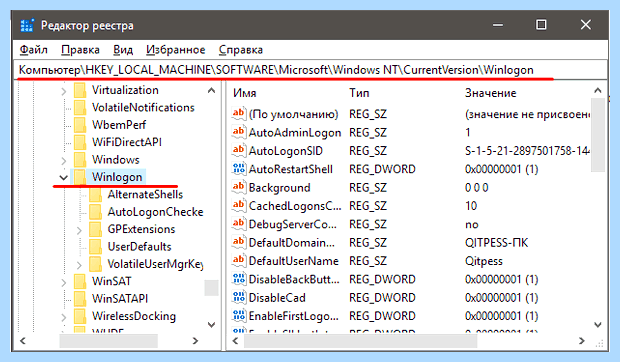
Task: Click the AutoLogonChecke folder icon
Action: coord(96,212)
